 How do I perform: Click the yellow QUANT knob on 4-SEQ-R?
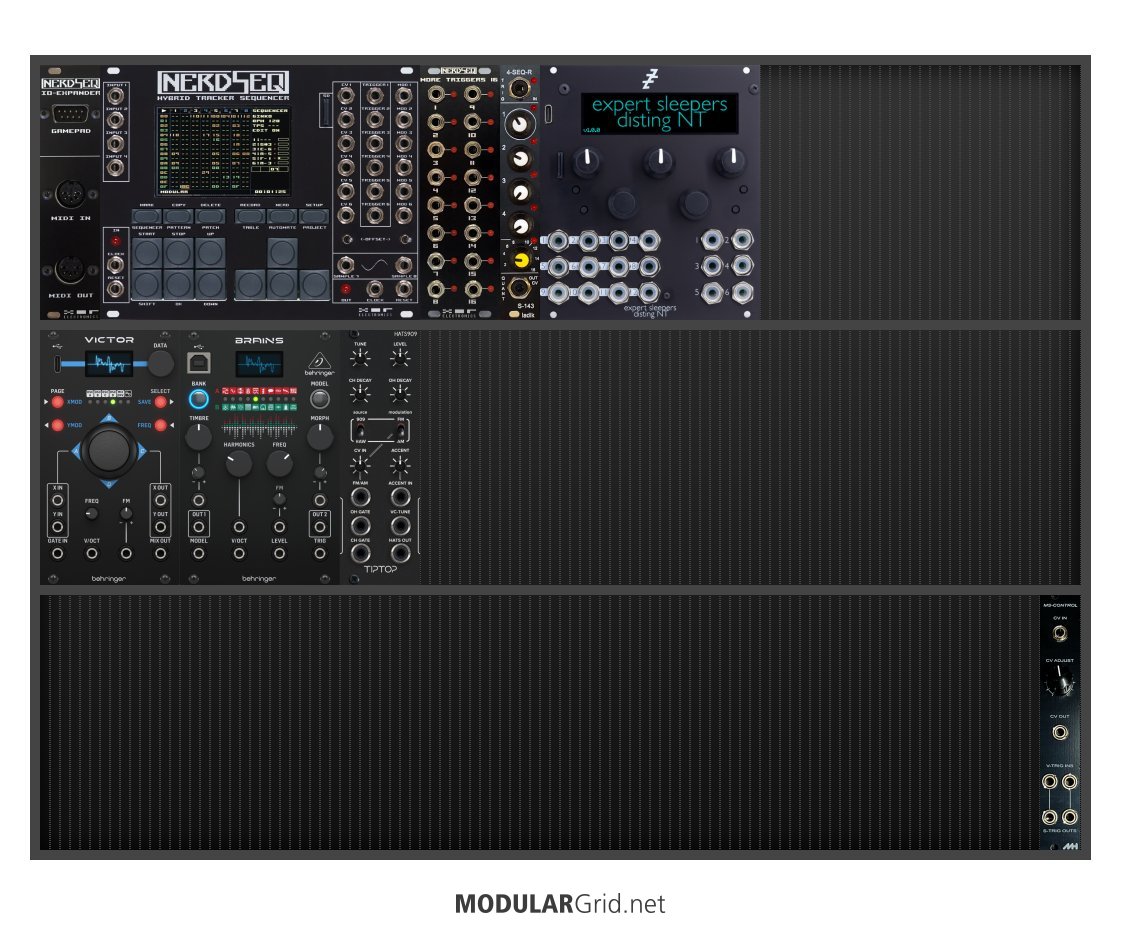(x=521, y=260)
